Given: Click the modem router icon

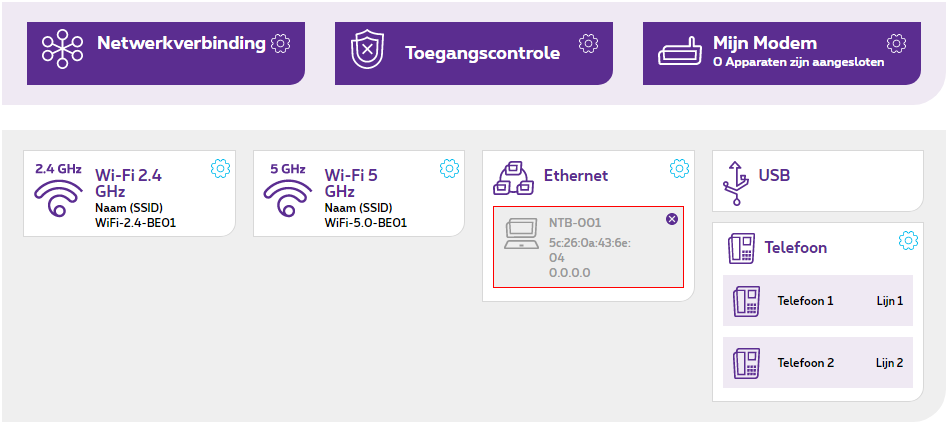Looking at the screenshot, I should tap(681, 51).
